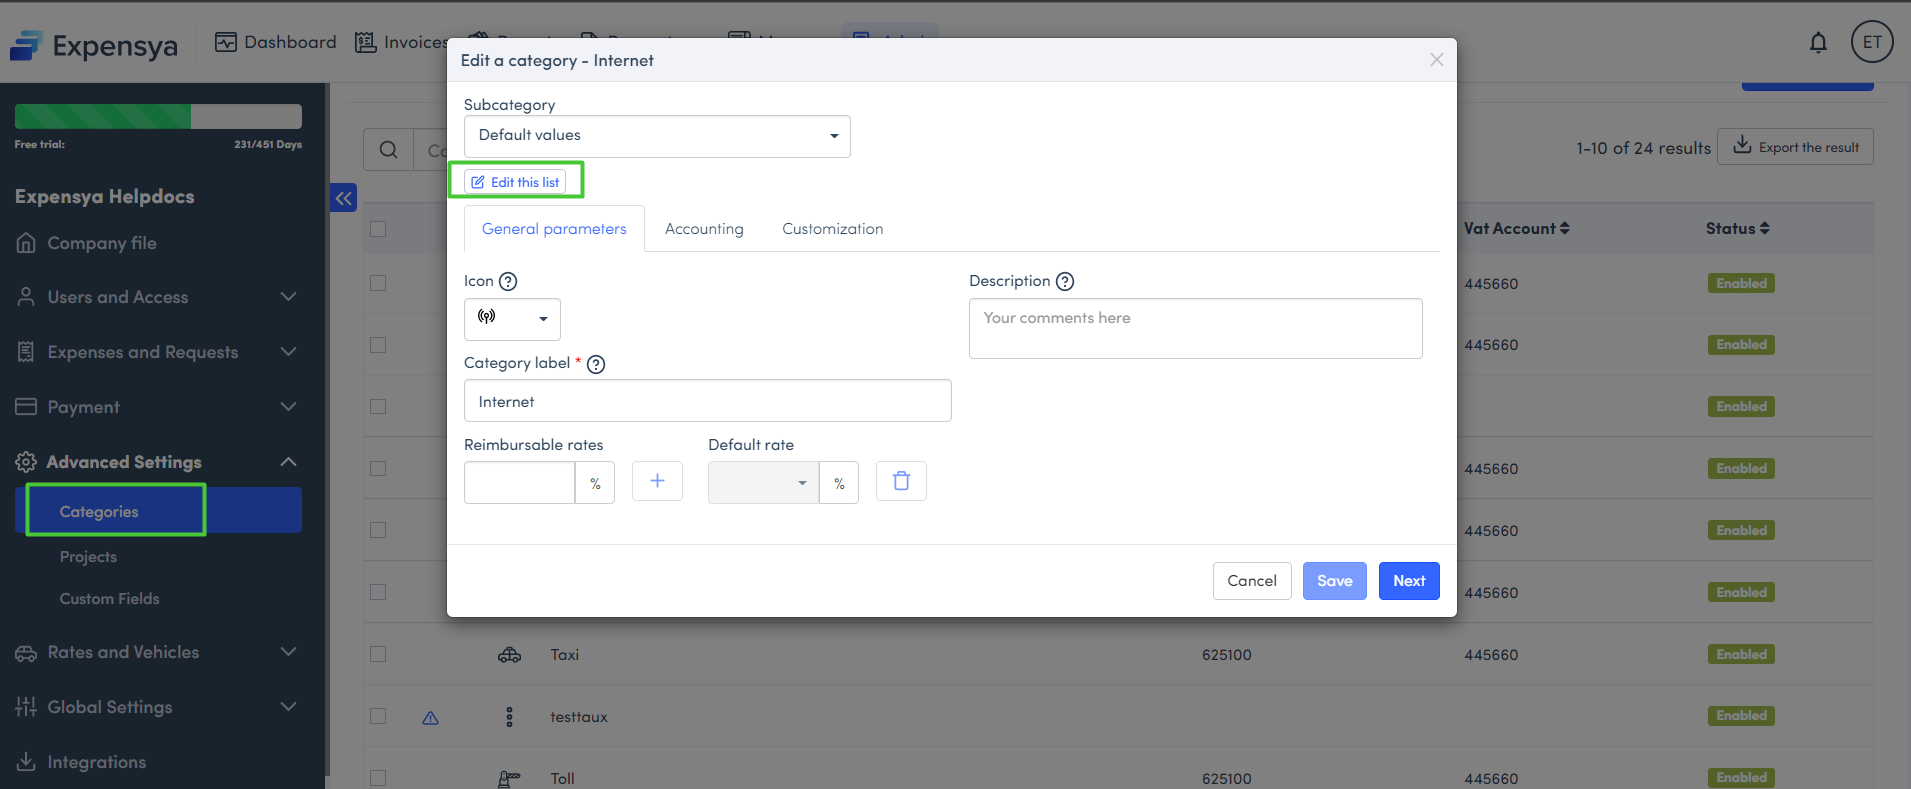Check the testtaux row checkbox

click(x=378, y=716)
